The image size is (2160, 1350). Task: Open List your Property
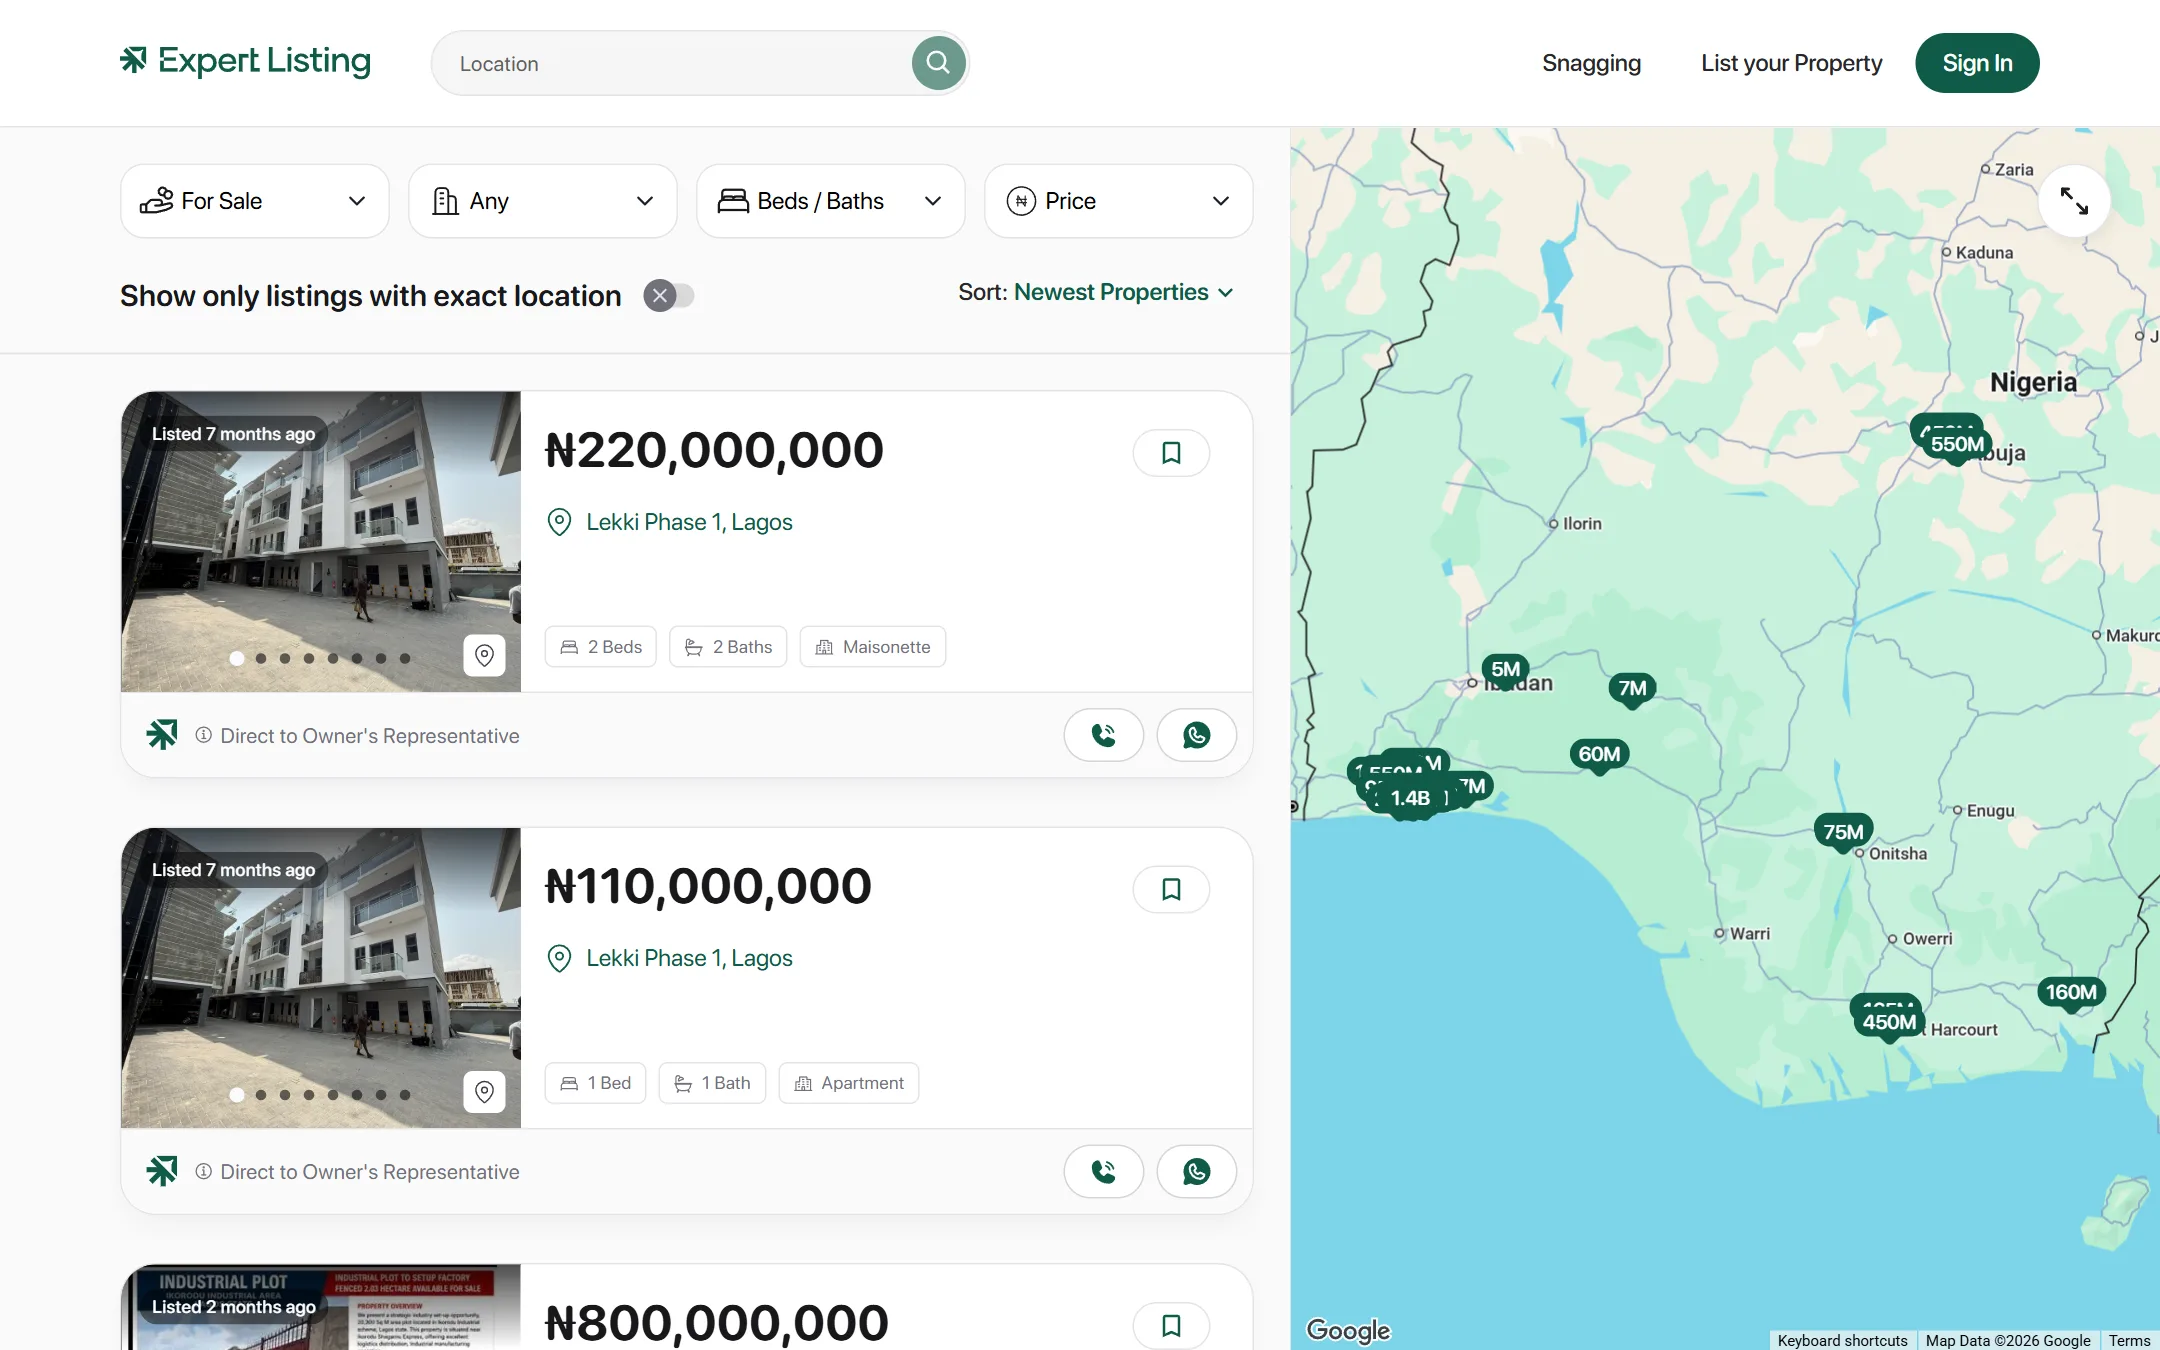click(x=1792, y=63)
